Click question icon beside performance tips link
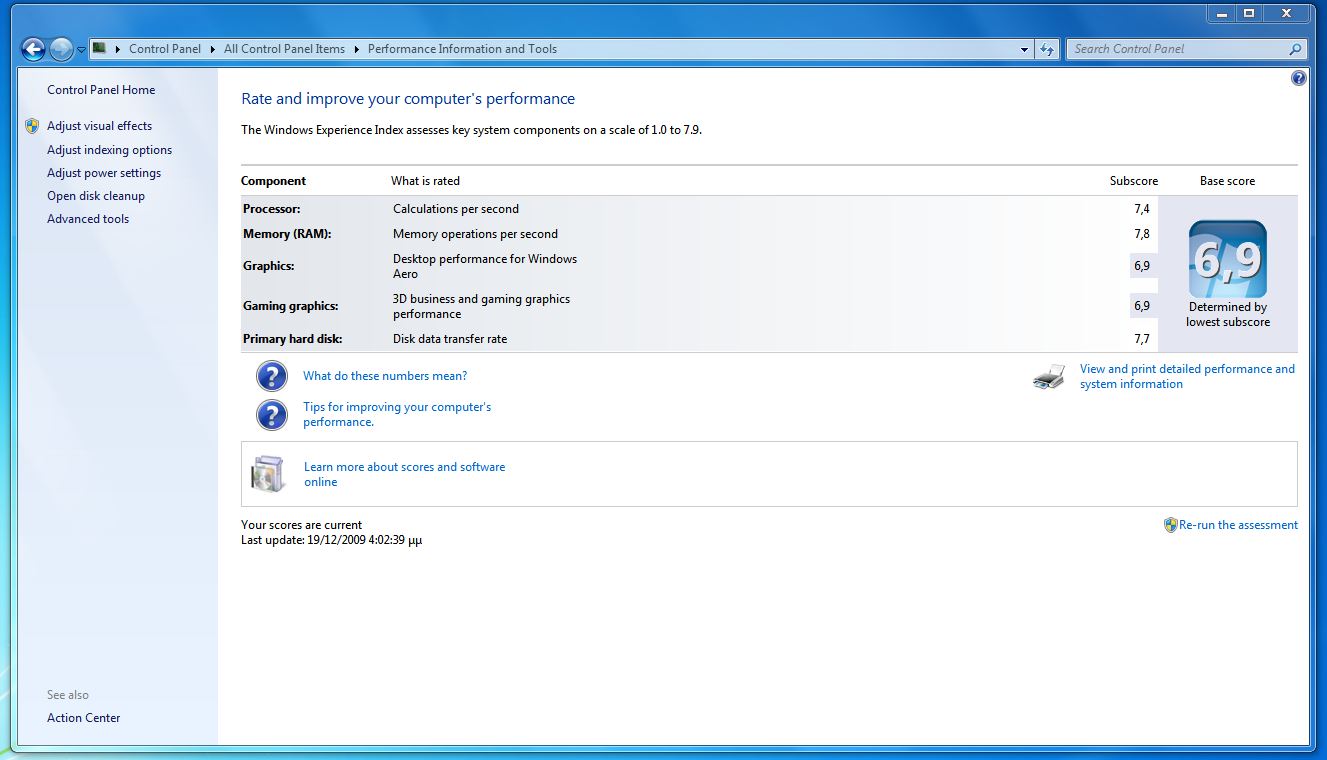1327x760 pixels. 272,415
